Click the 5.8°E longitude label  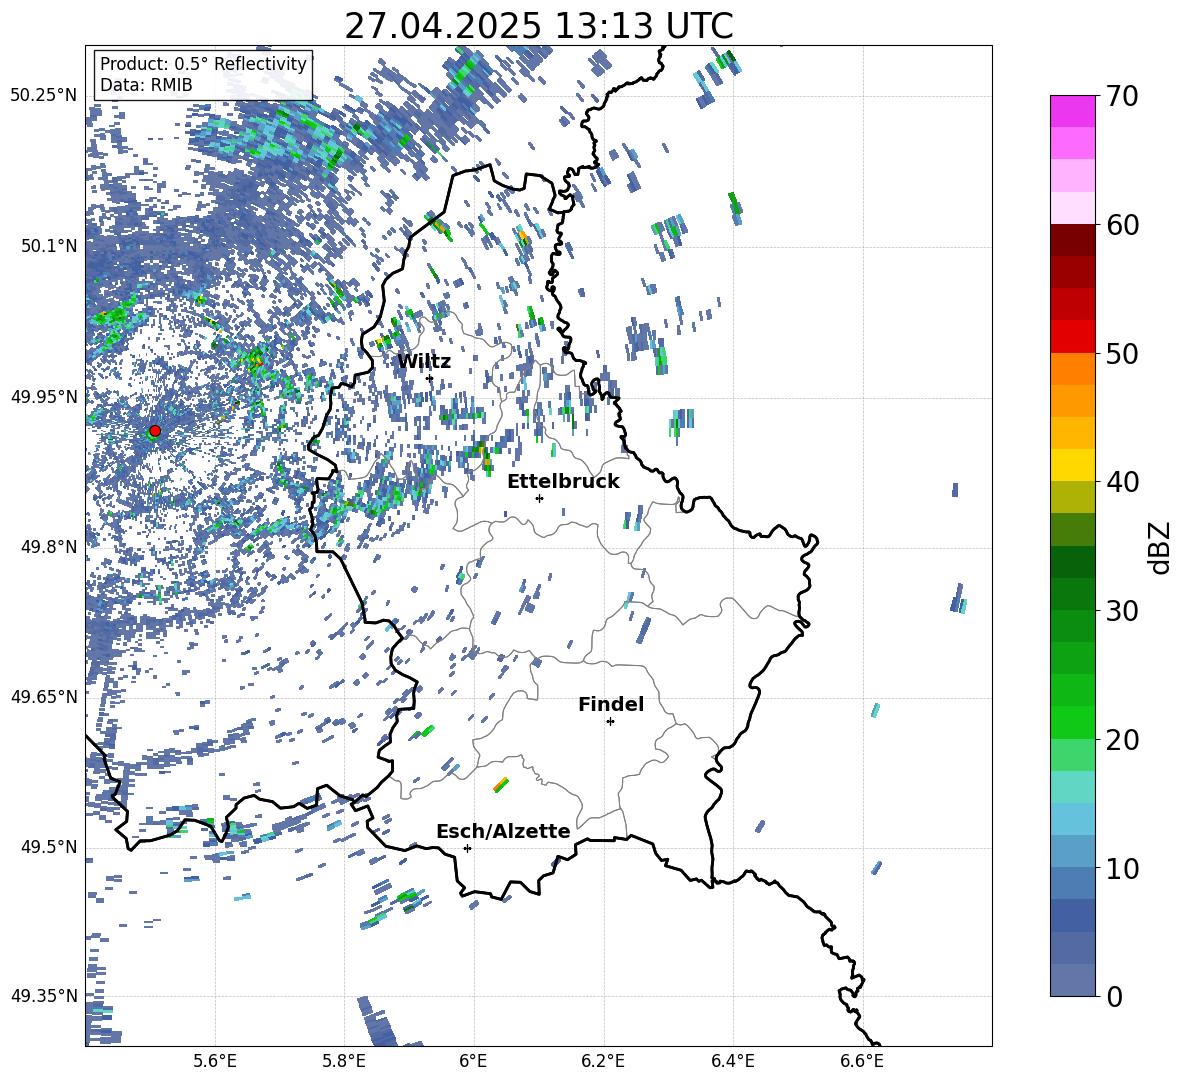(344, 1062)
